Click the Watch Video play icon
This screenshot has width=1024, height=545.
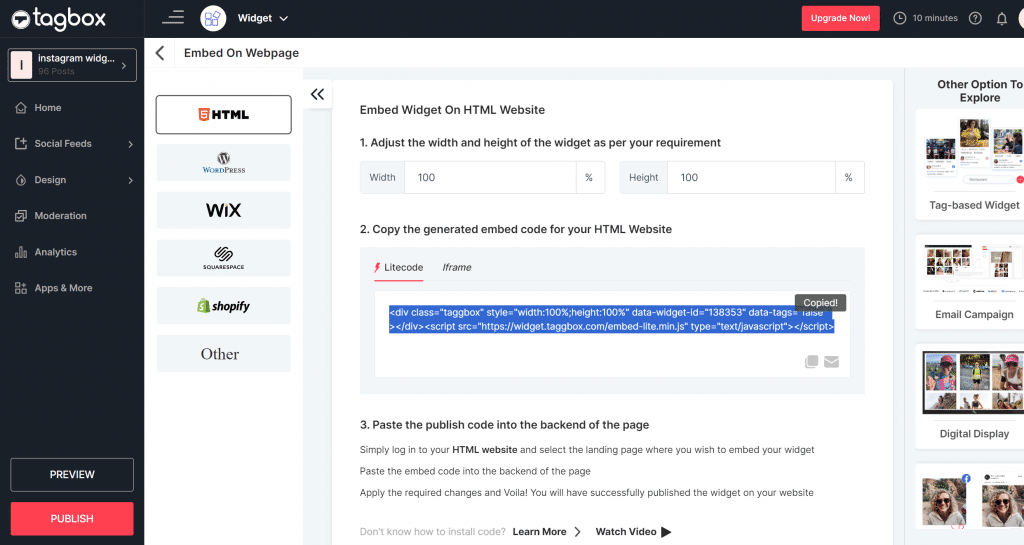[666, 532]
